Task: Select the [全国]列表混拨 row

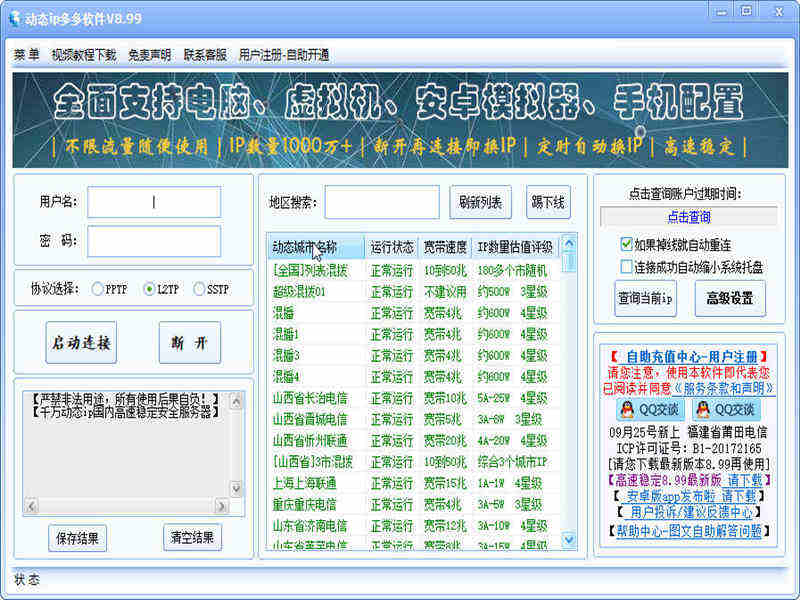Action: click(x=413, y=270)
